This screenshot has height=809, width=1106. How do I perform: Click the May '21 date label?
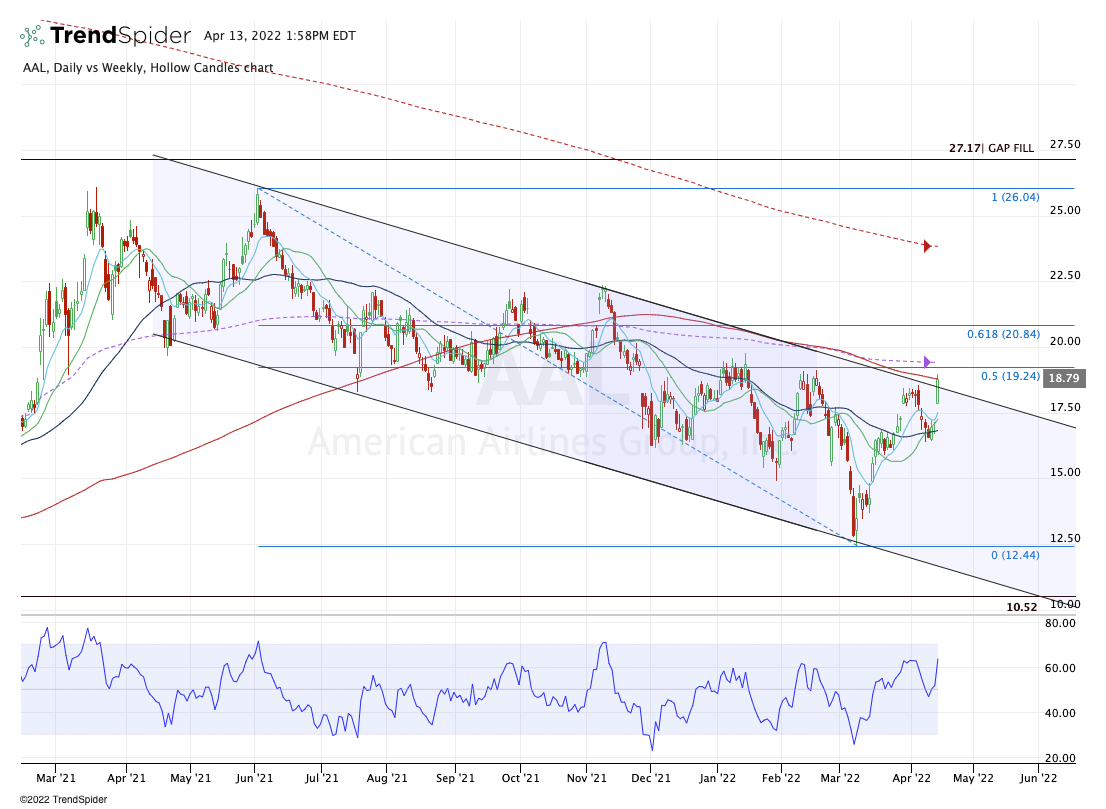click(190, 778)
